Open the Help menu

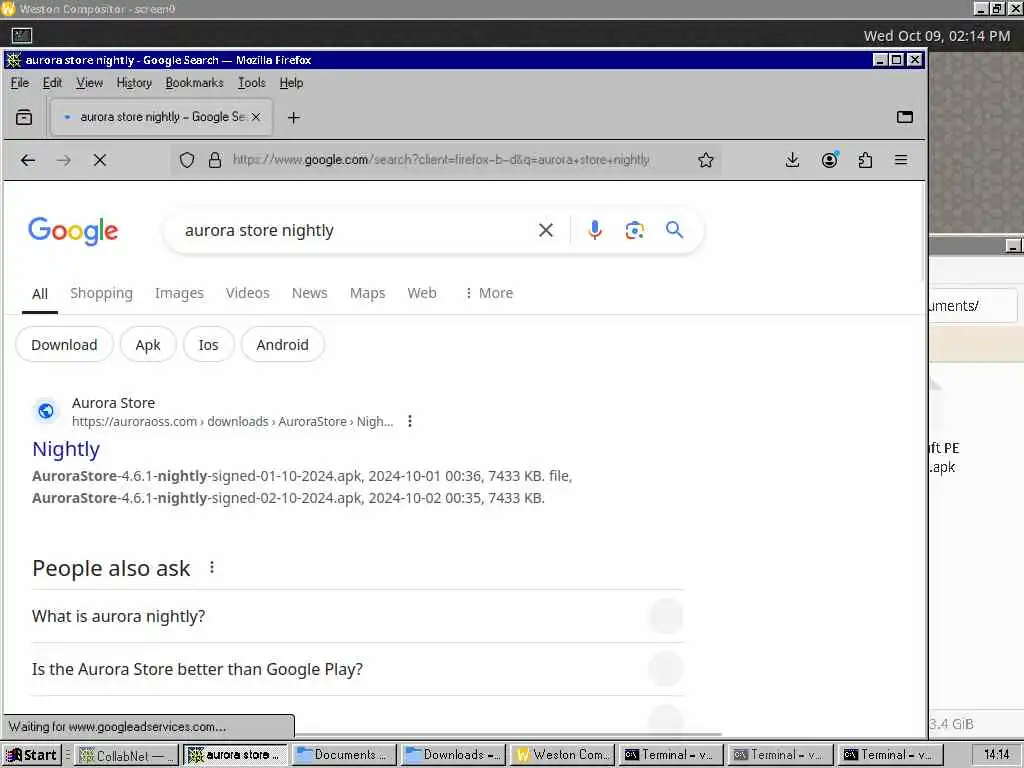pos(291,83)
